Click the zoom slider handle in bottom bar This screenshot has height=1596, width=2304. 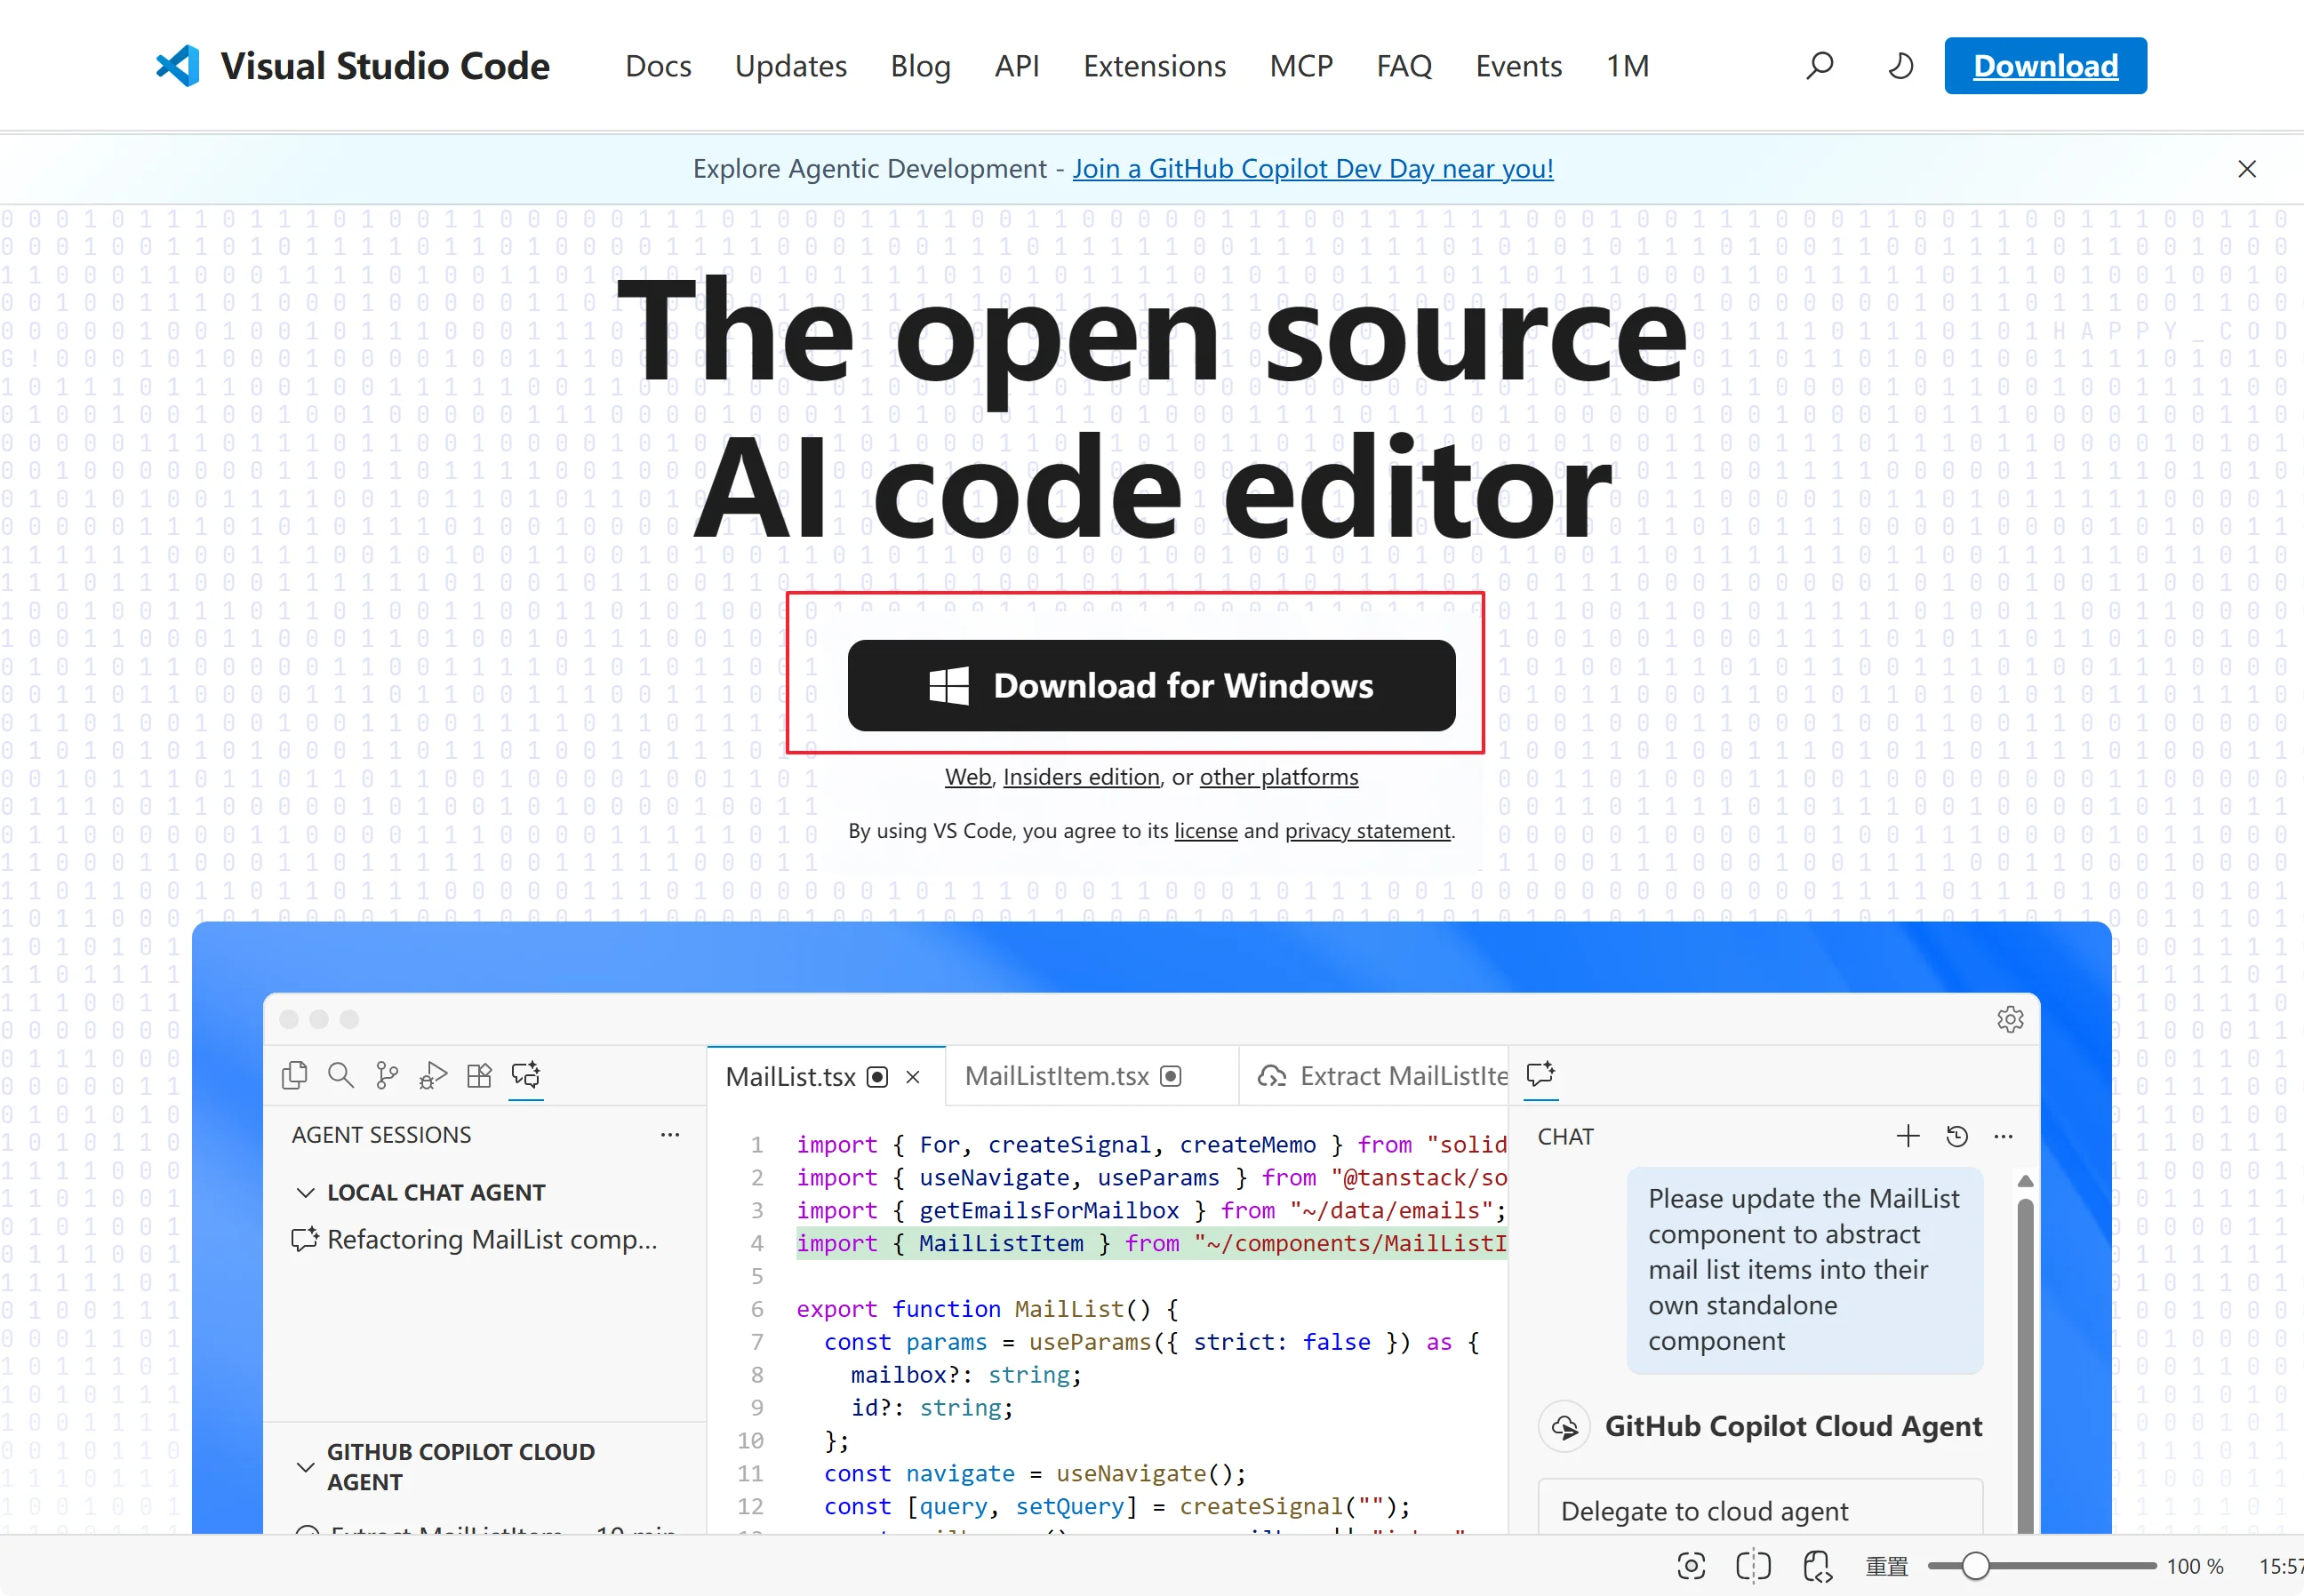point(1975,1566)
